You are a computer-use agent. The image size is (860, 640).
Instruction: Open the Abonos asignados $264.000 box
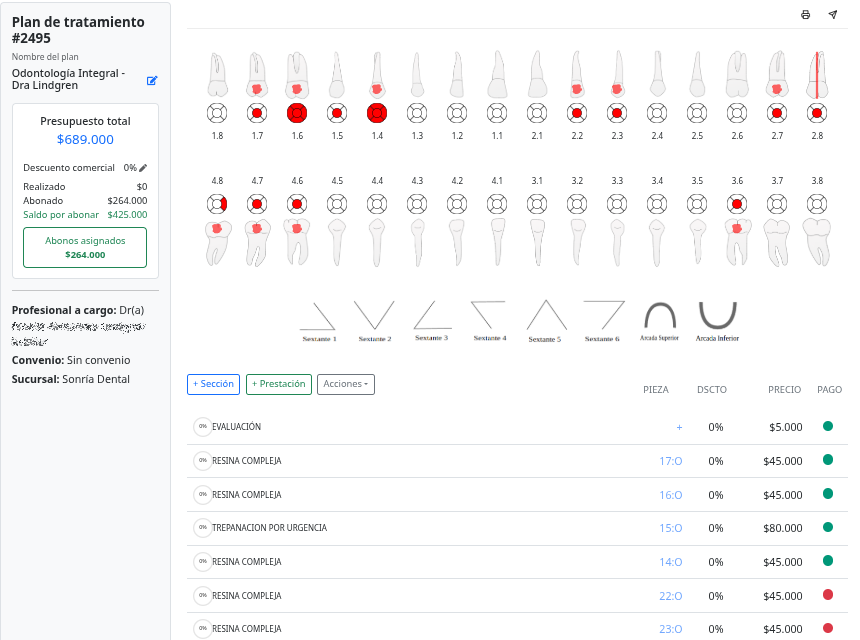click(x=85, y=247)
